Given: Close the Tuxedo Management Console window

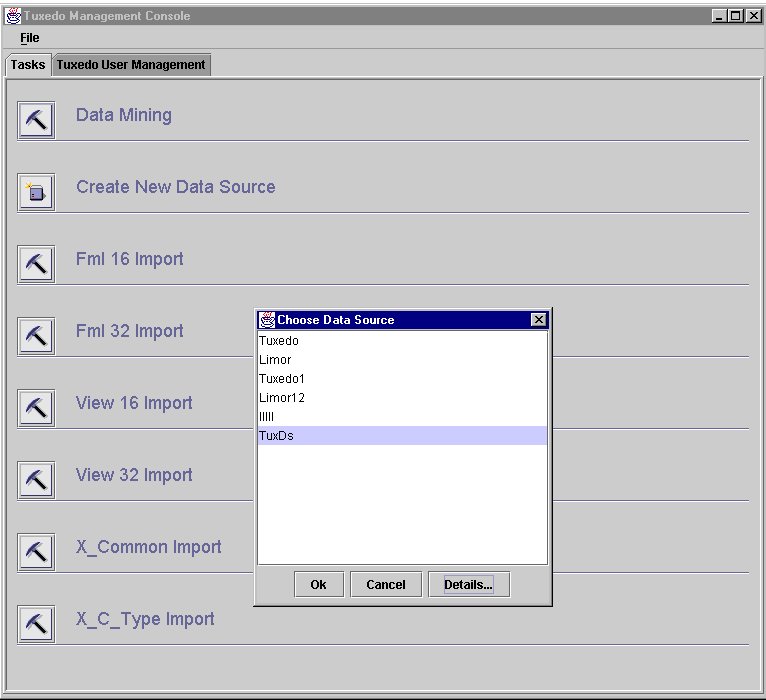Looking at the screenshot, I should click(x=754, y=16).
